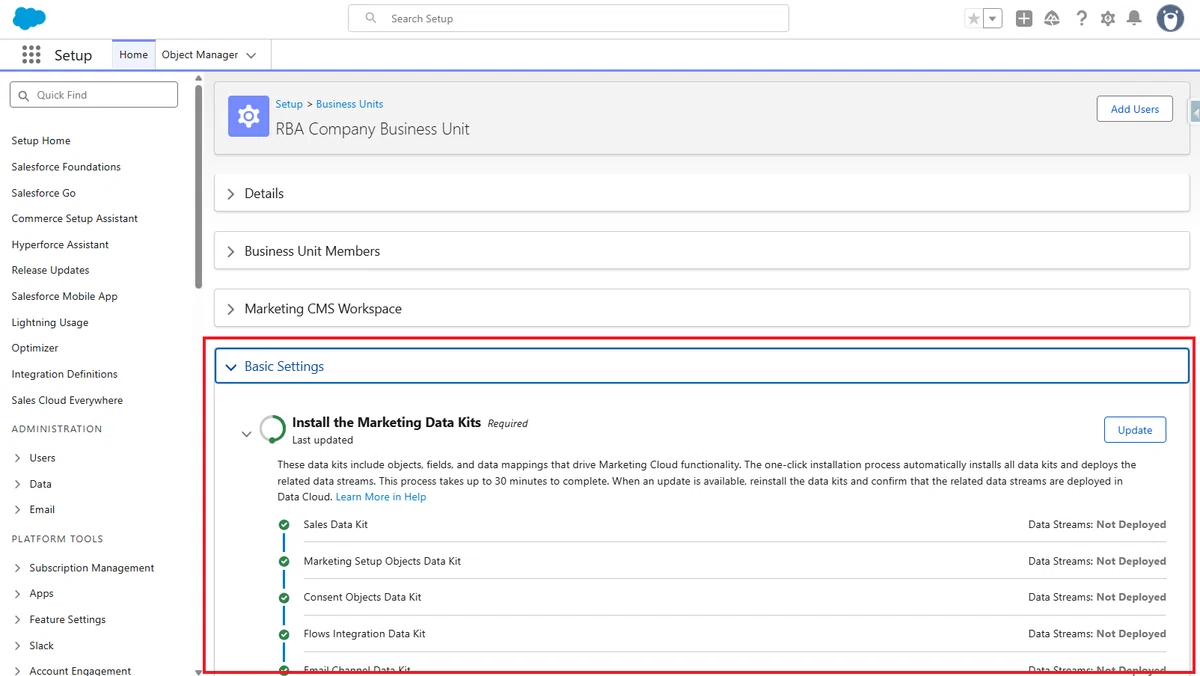This screenshot has height=676, width=1200.
Task: Open the user profile avatar
Action: pos(1170,18)
